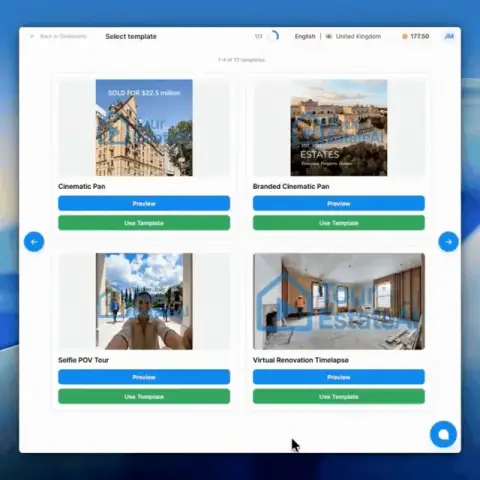This screenshot has height=480, width=480.
Task: Open the 177.50 credits balance
Action: click(x=419, y=36)
